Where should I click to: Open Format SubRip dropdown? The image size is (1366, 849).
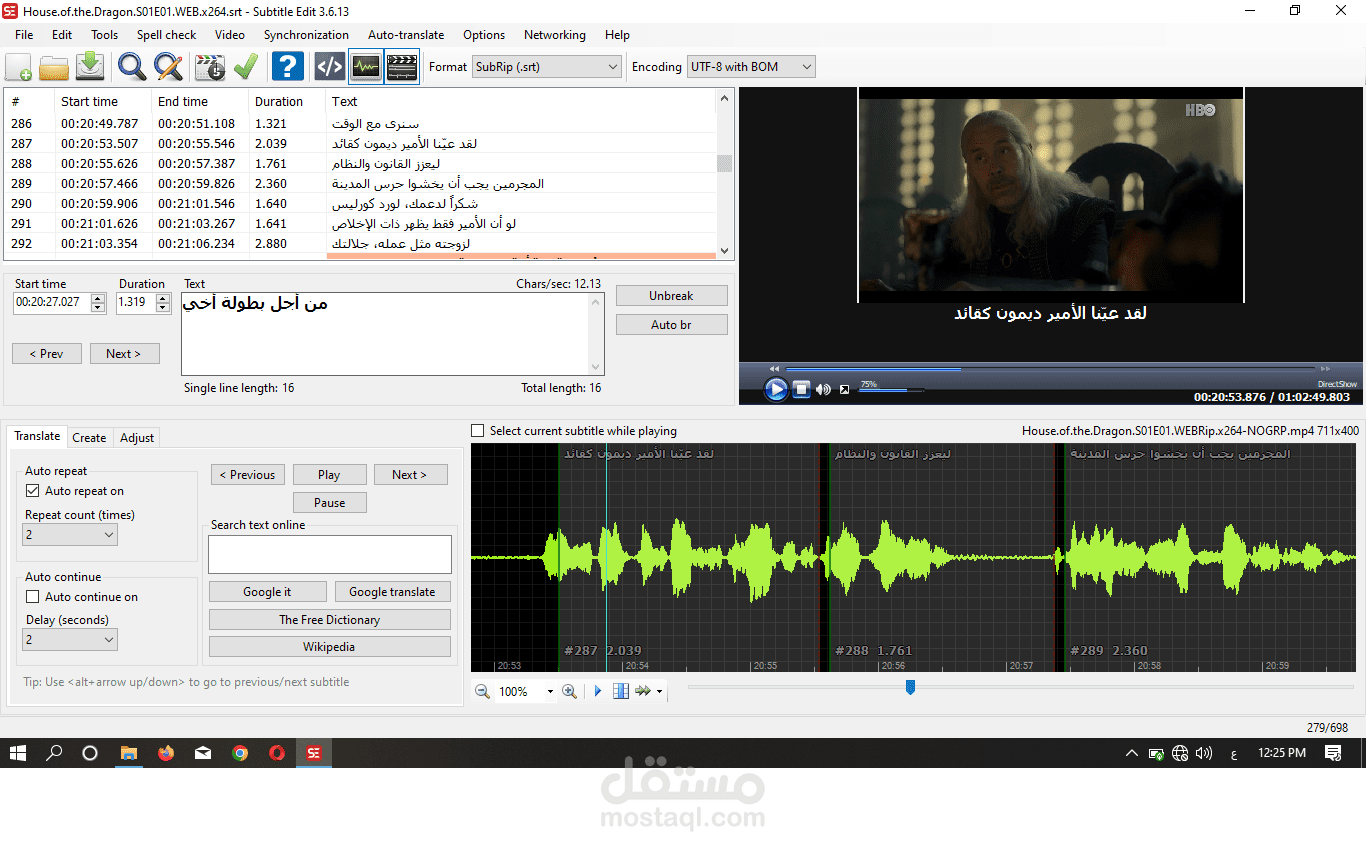pos(546,67)
